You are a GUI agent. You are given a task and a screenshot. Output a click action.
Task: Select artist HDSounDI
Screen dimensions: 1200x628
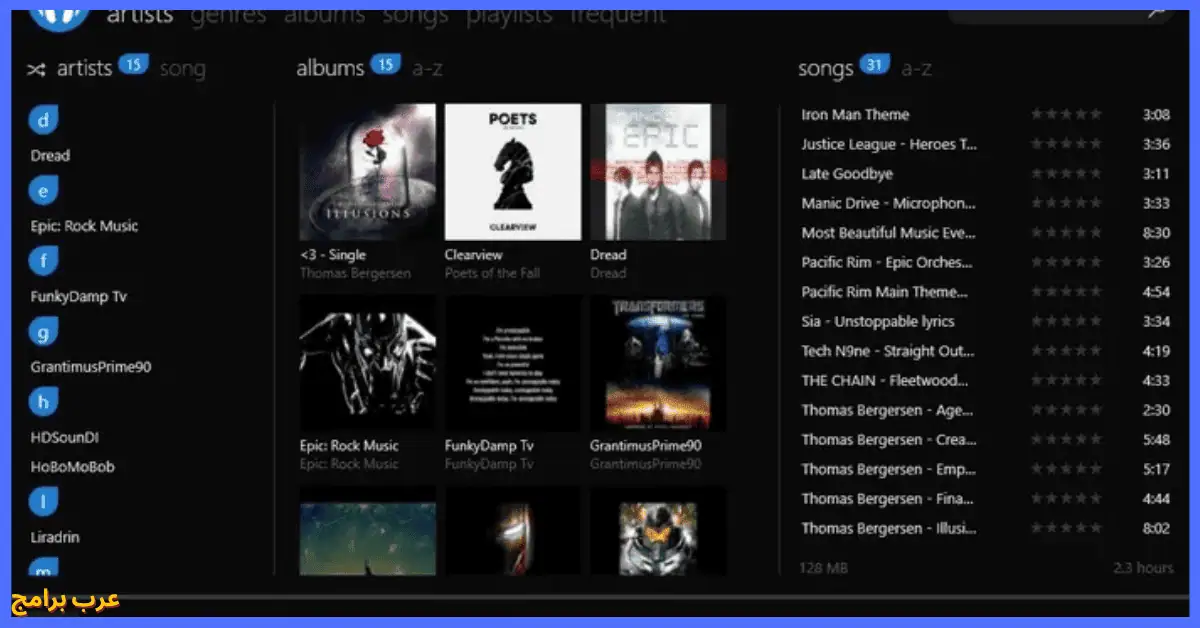tap(64, 438)
